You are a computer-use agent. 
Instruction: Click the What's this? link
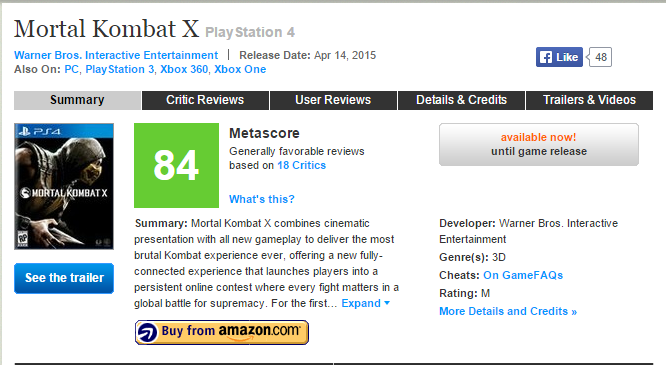262,199
